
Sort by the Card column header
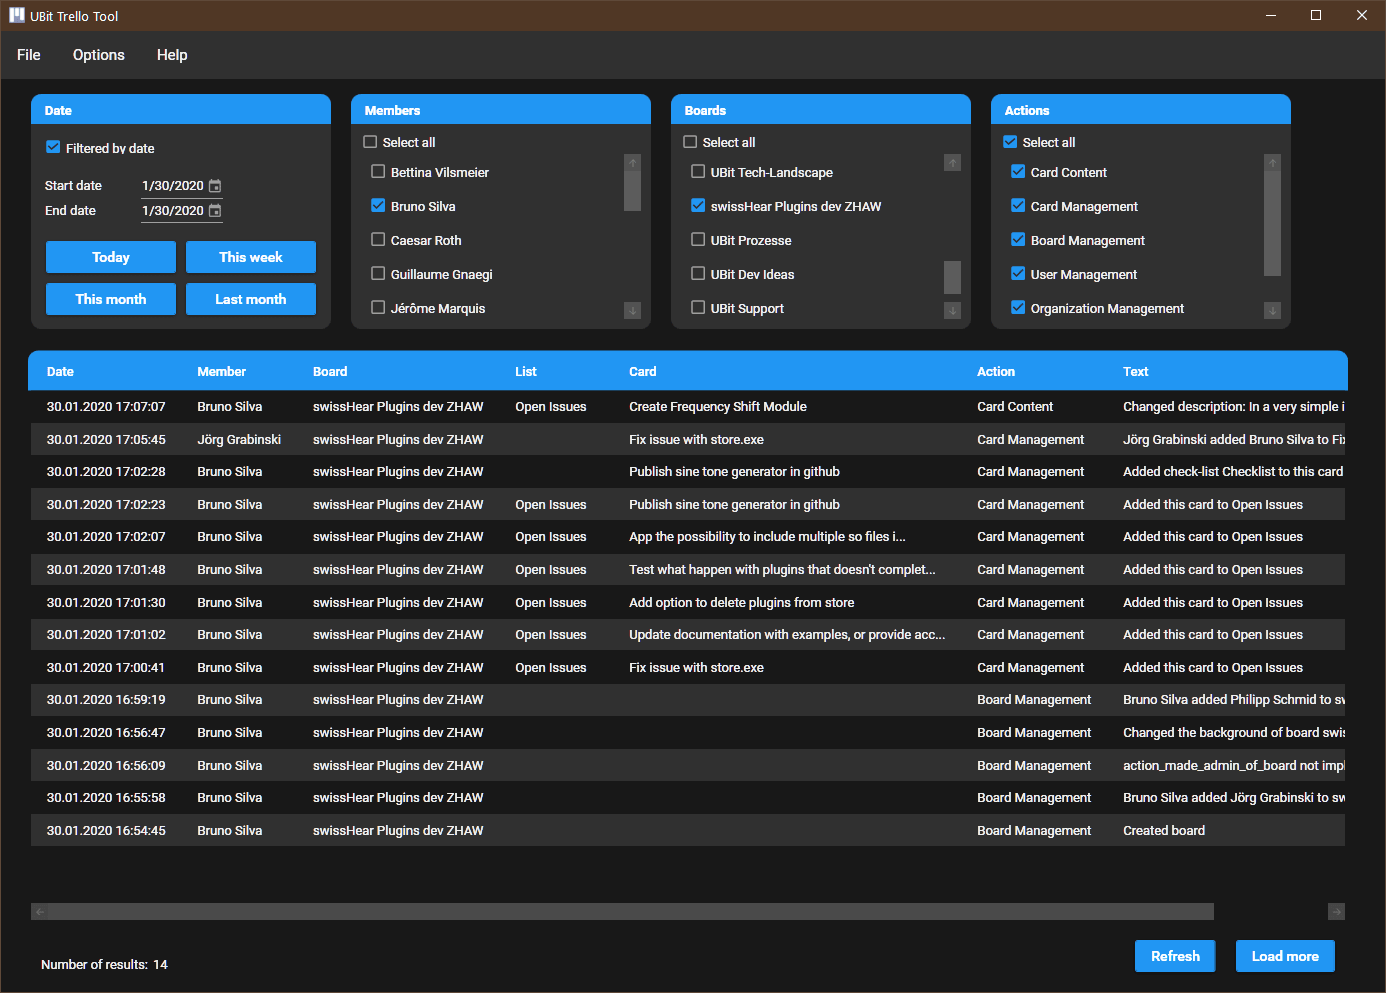coord(643,371)
